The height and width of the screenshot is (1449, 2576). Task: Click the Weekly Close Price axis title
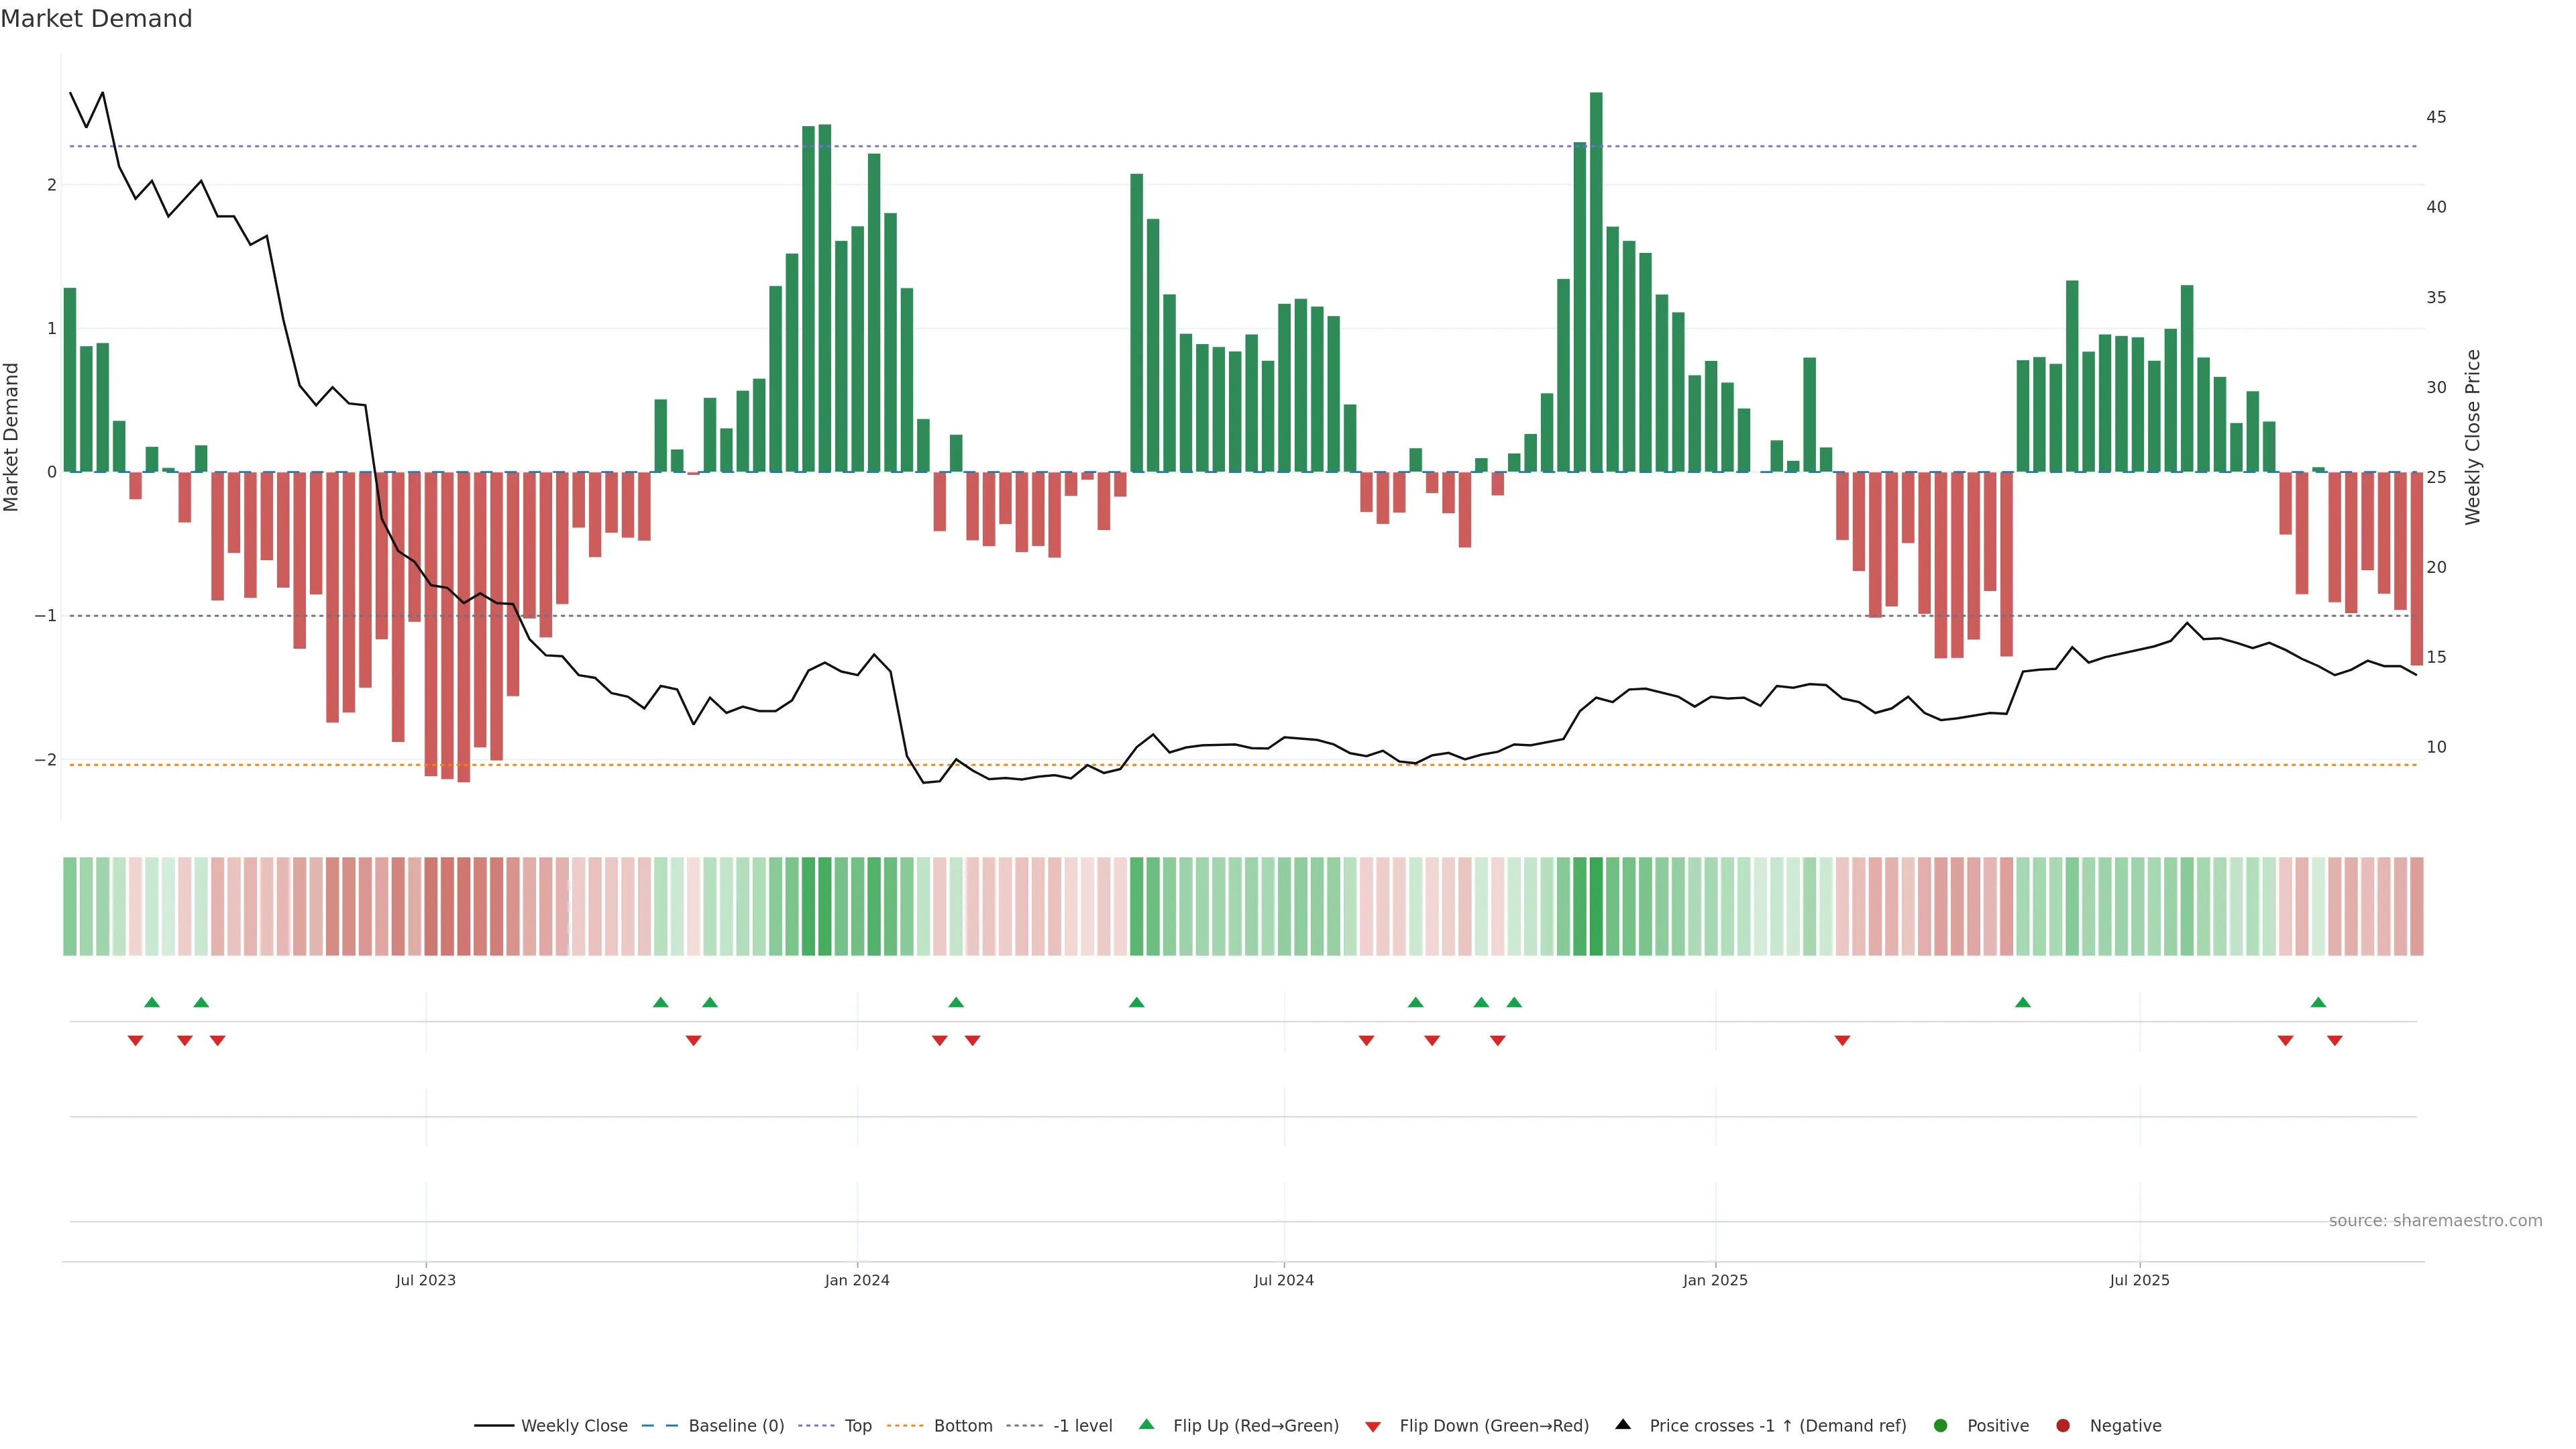tap(2473, 437)
